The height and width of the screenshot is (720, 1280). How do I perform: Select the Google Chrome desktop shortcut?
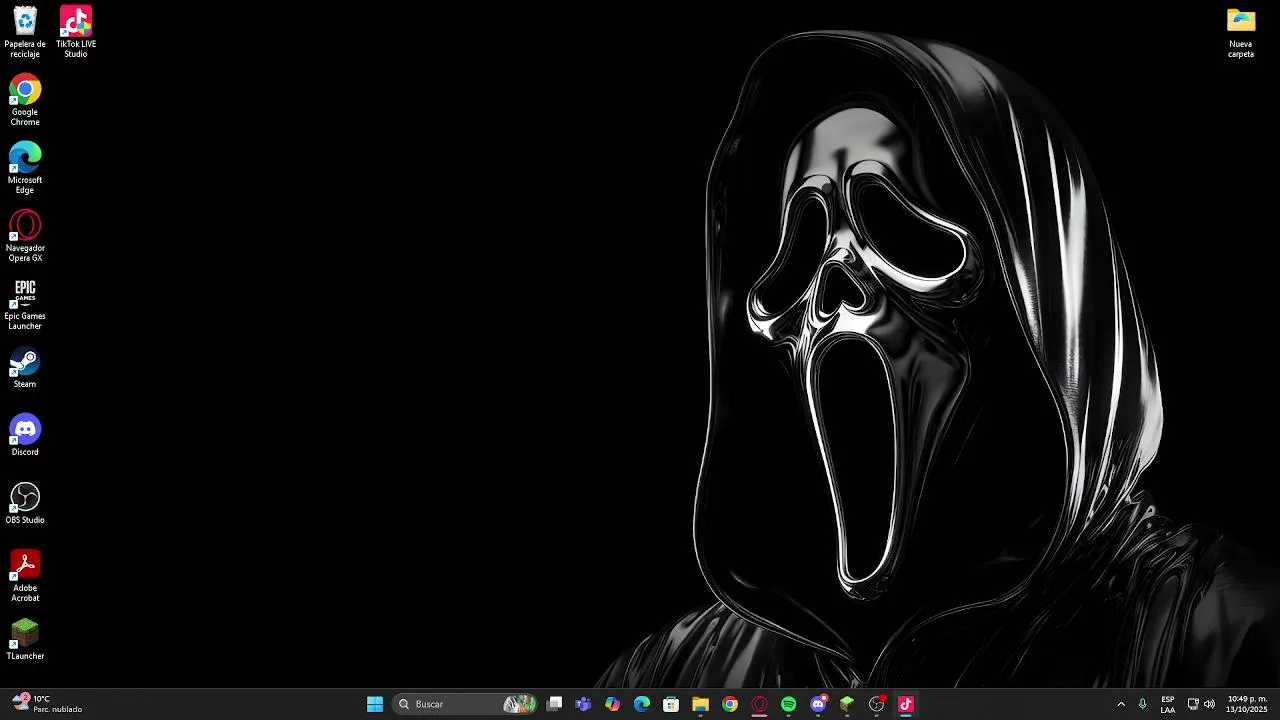[x=25, y=101]
